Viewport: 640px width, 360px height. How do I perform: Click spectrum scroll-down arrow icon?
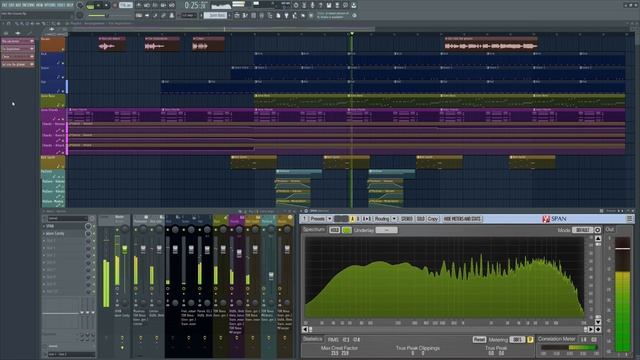[598, 322]
